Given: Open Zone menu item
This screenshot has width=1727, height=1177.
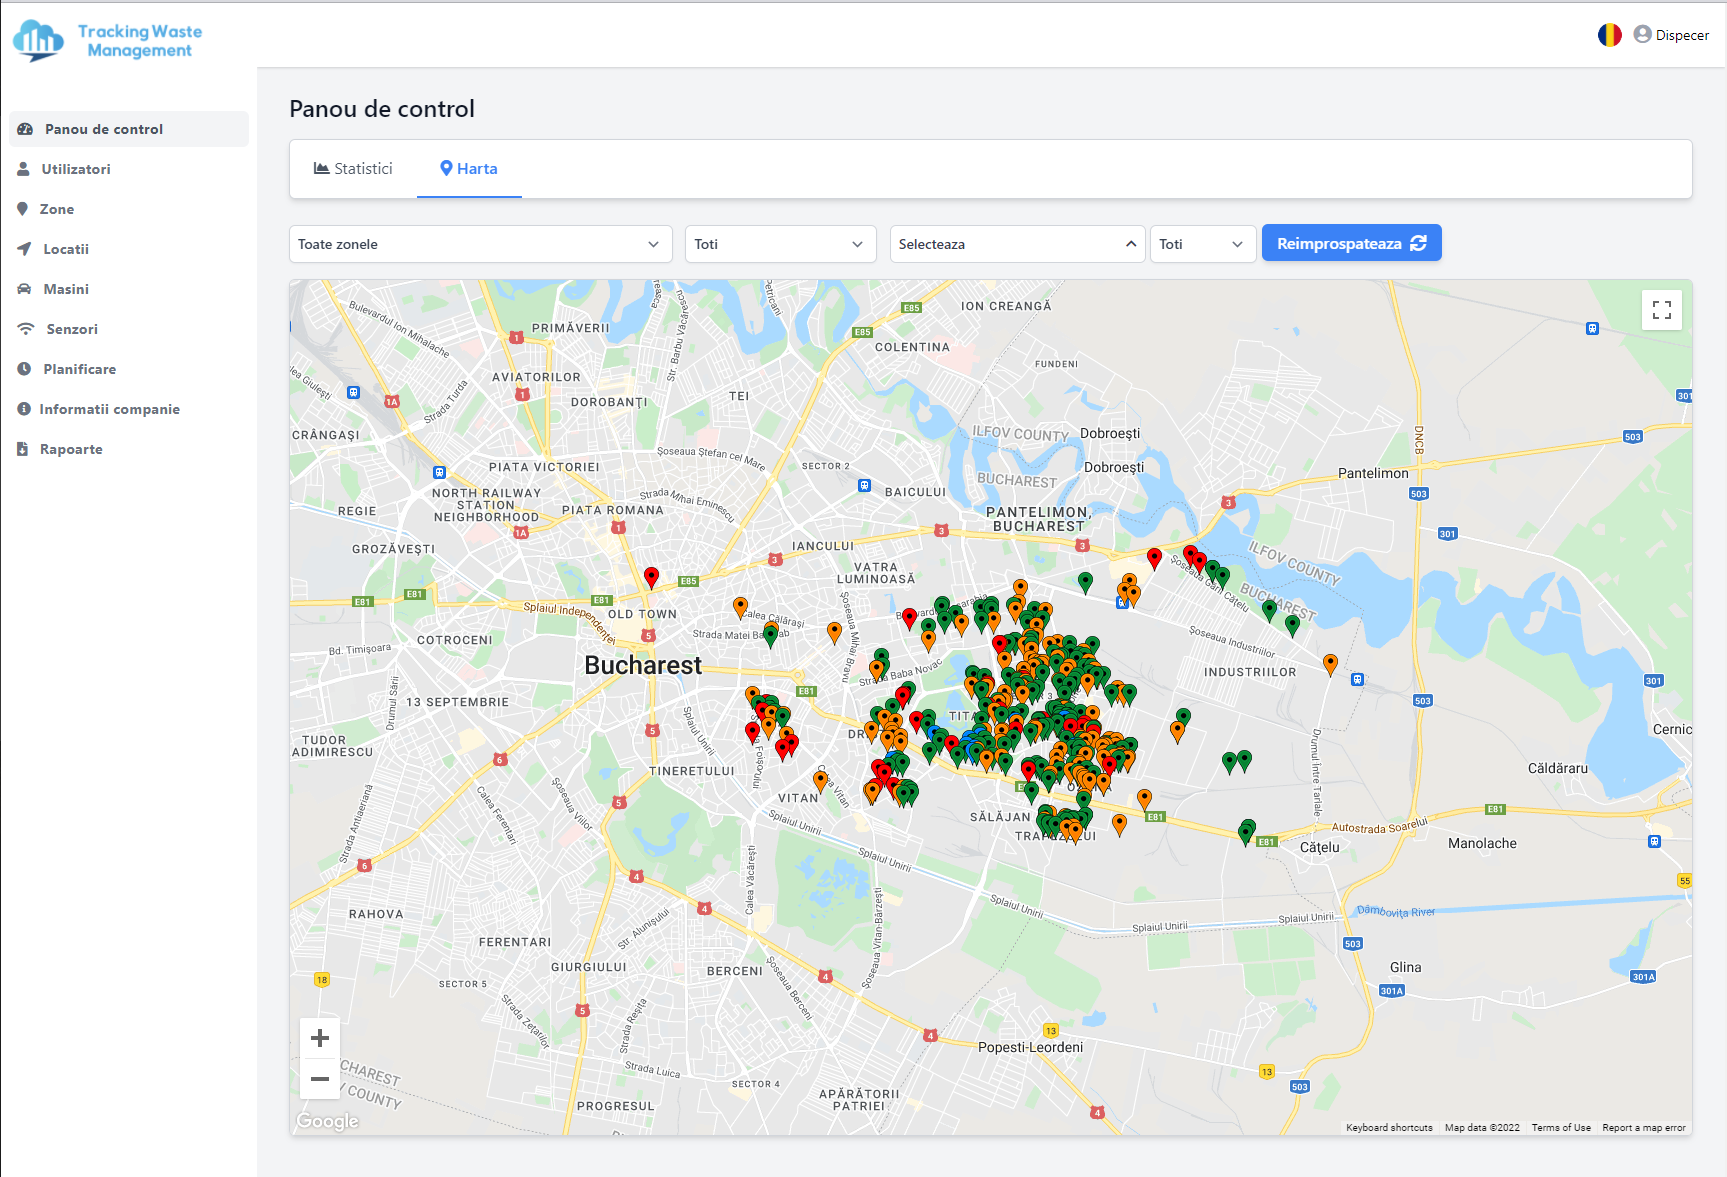Looking at the screenshot, I should click(129, 209).
